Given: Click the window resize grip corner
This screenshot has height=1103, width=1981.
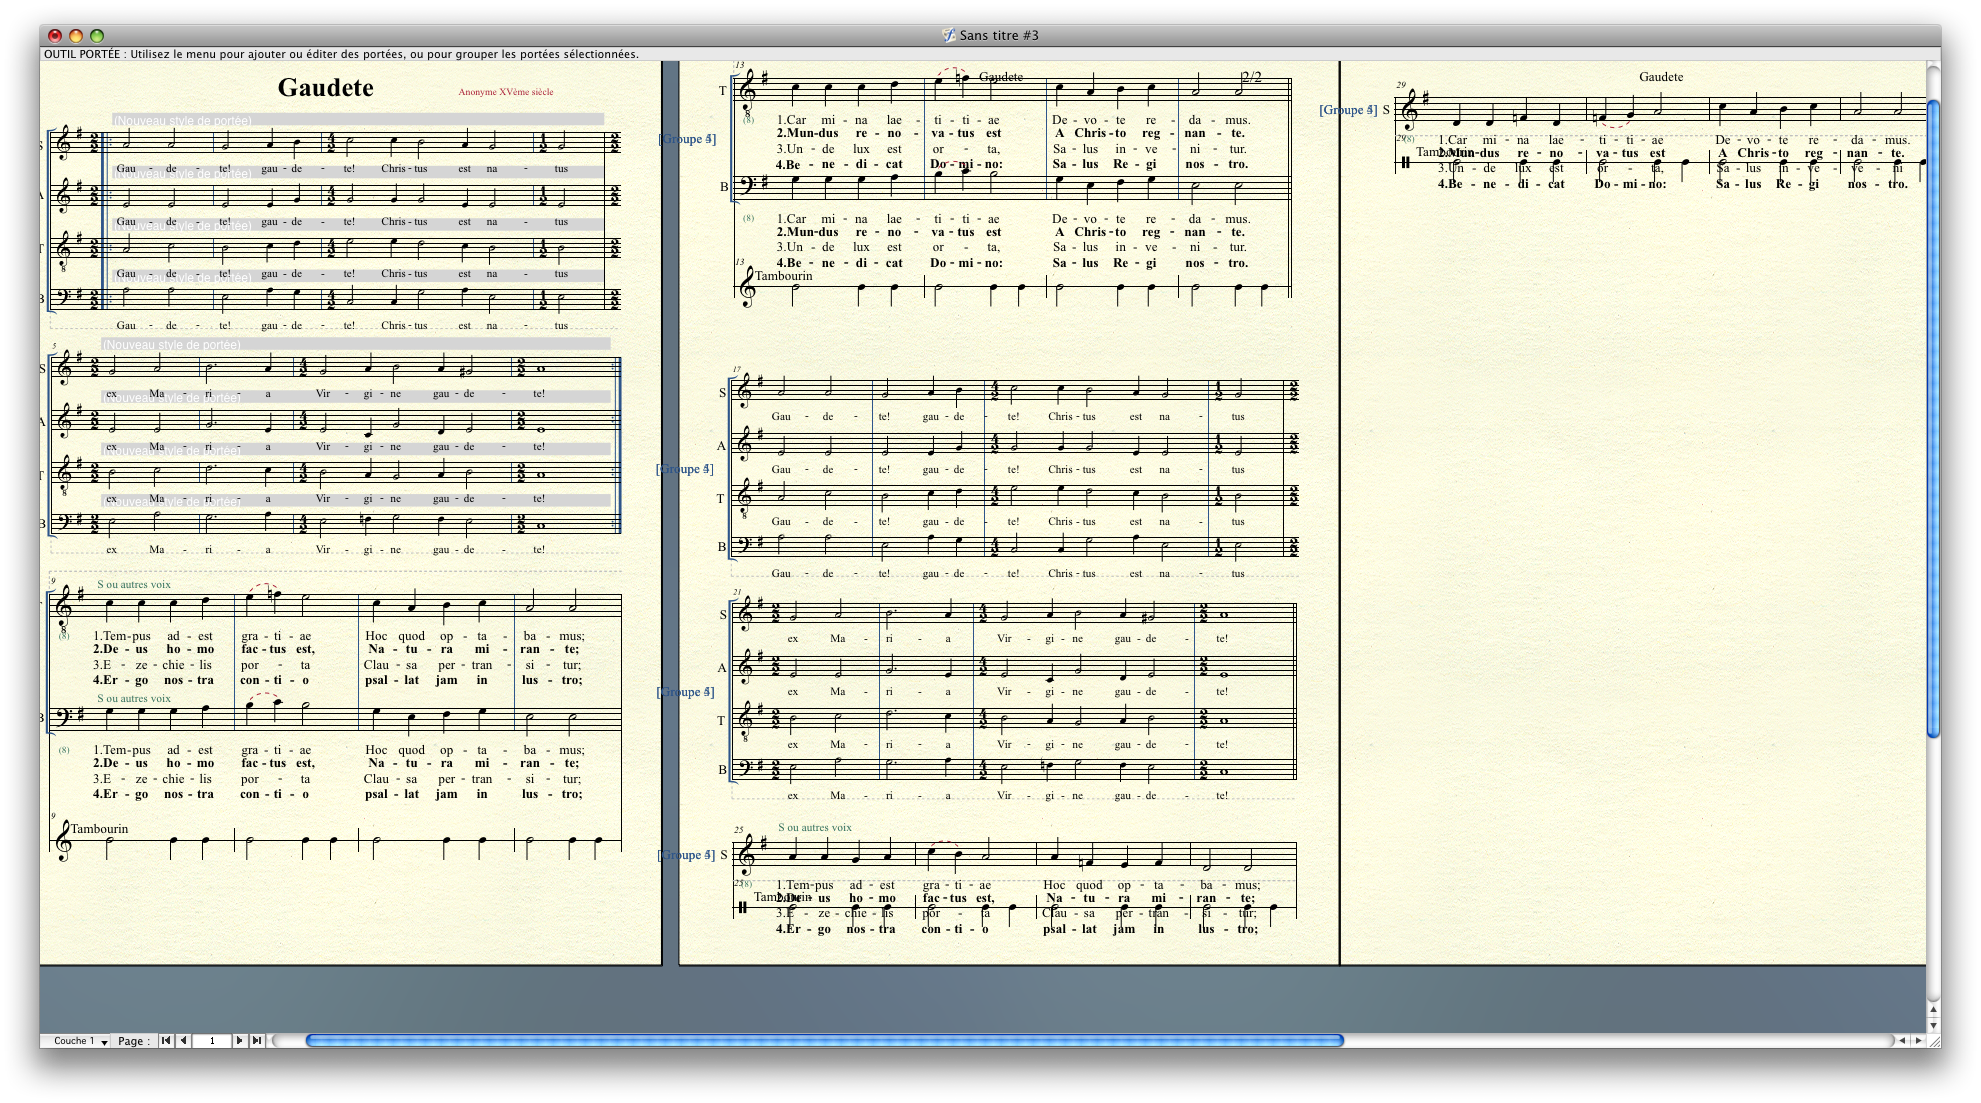Looking at the screenshot, I should click(x=1933, y=1041).
